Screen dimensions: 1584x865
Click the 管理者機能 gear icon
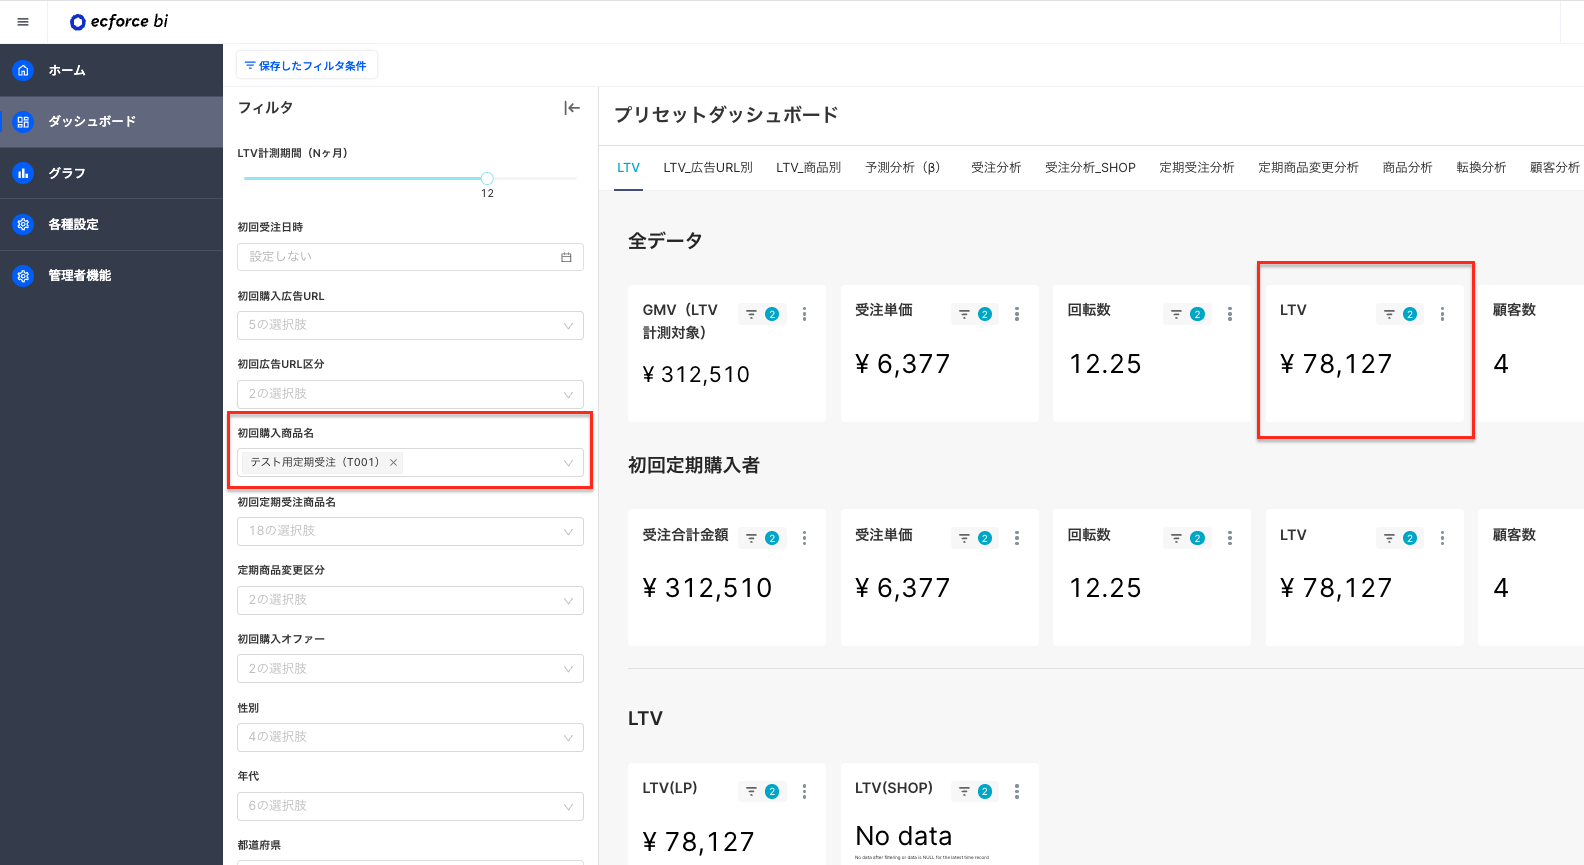click(23, 275)
